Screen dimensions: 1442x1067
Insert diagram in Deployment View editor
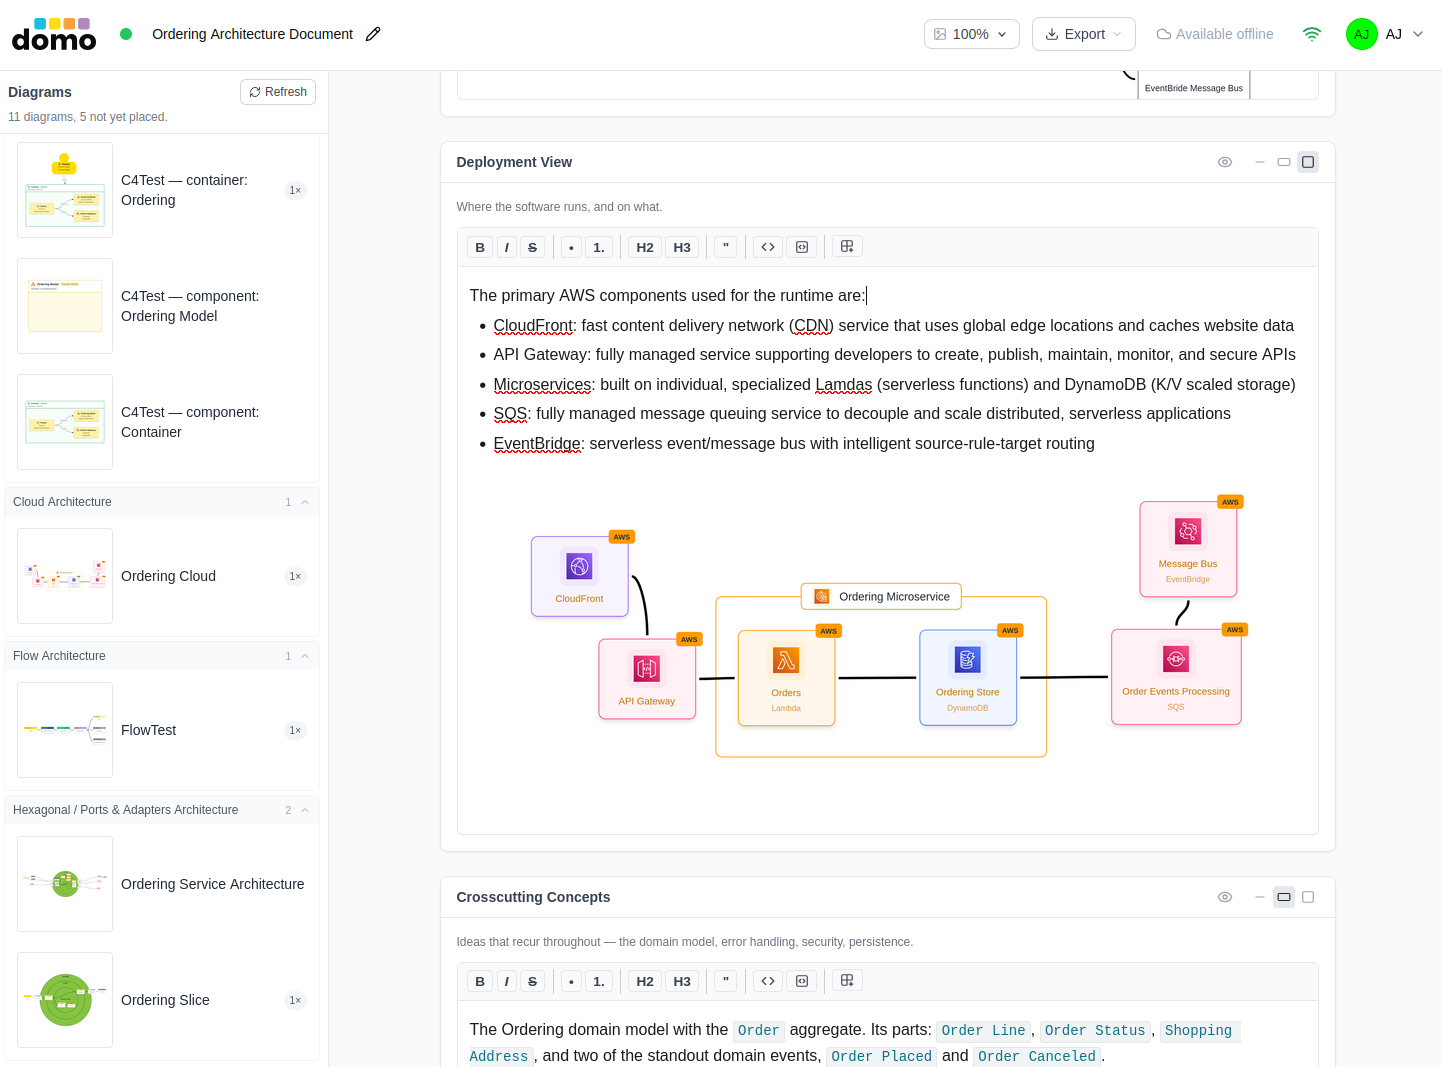[x=847, y=246]
